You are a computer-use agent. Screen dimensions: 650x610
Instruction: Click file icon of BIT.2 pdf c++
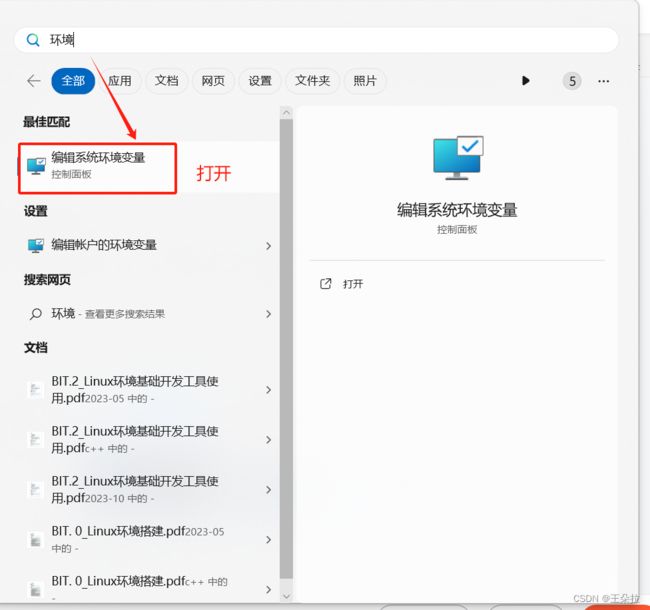pyautogui.click(x=35, y=440)
